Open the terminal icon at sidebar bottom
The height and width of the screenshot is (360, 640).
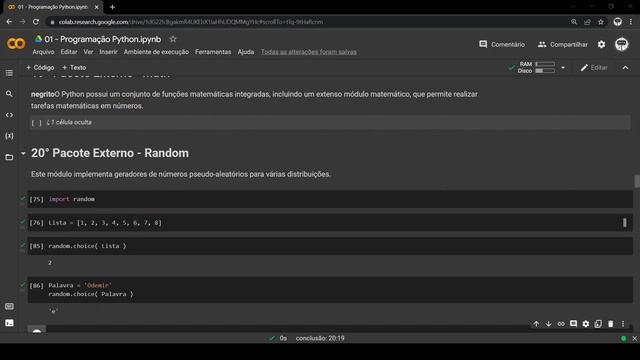click(9, 323)
